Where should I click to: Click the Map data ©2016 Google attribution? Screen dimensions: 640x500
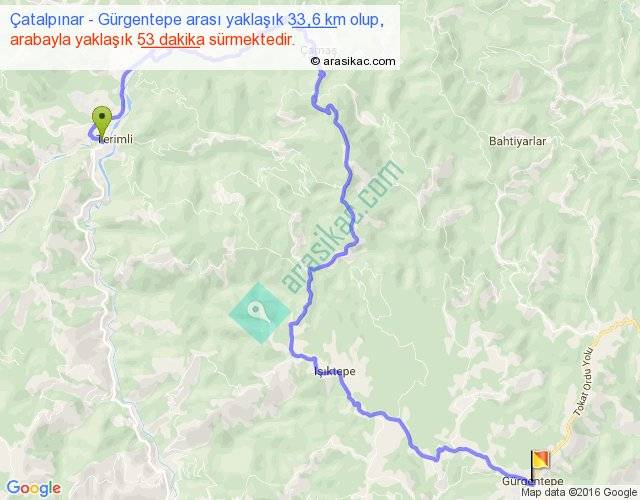[x=578, y=492]
